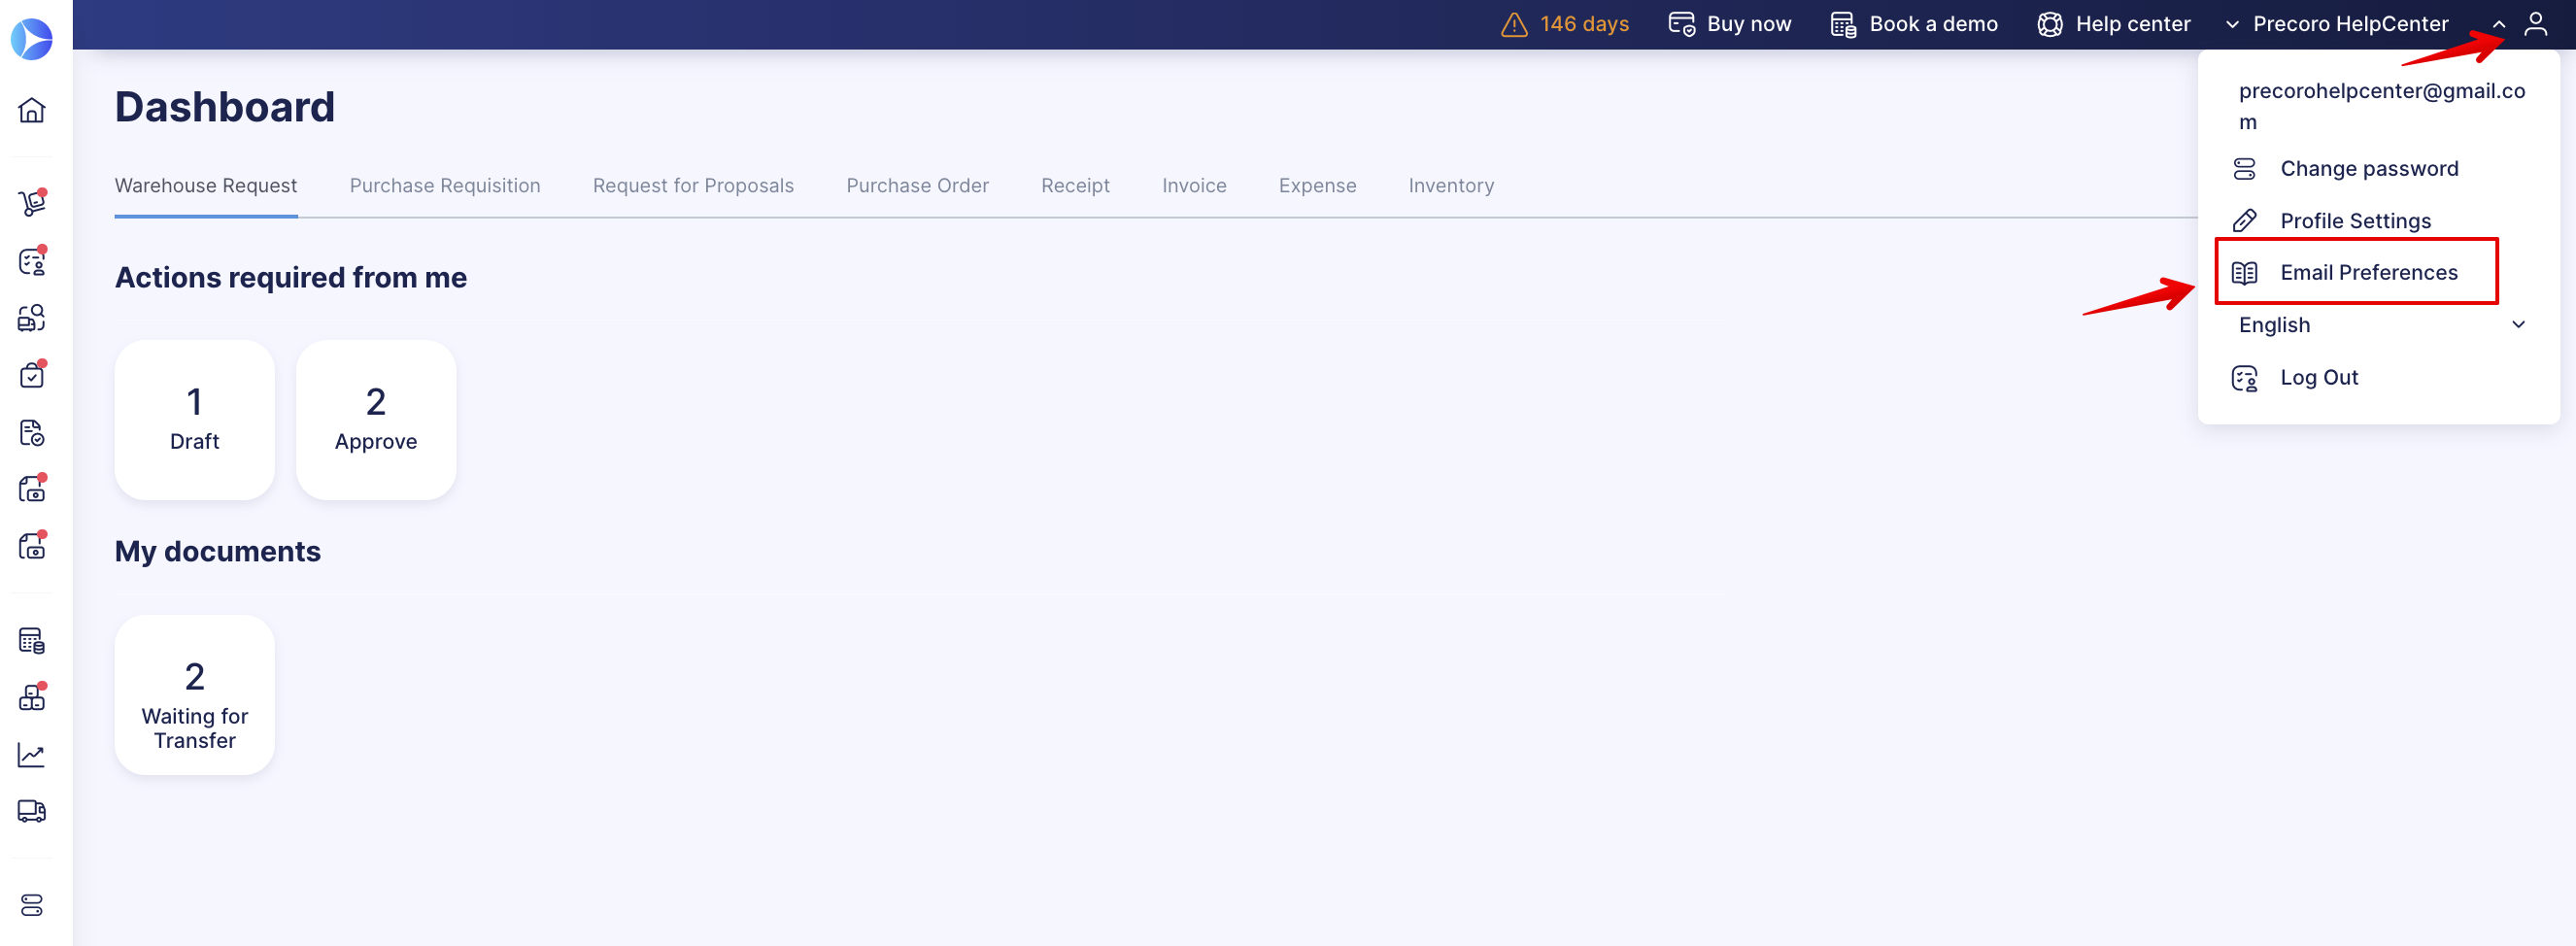2576x946 pixels.
Task: Go to the Receipt tab
Action: (x=1075, y=186)
